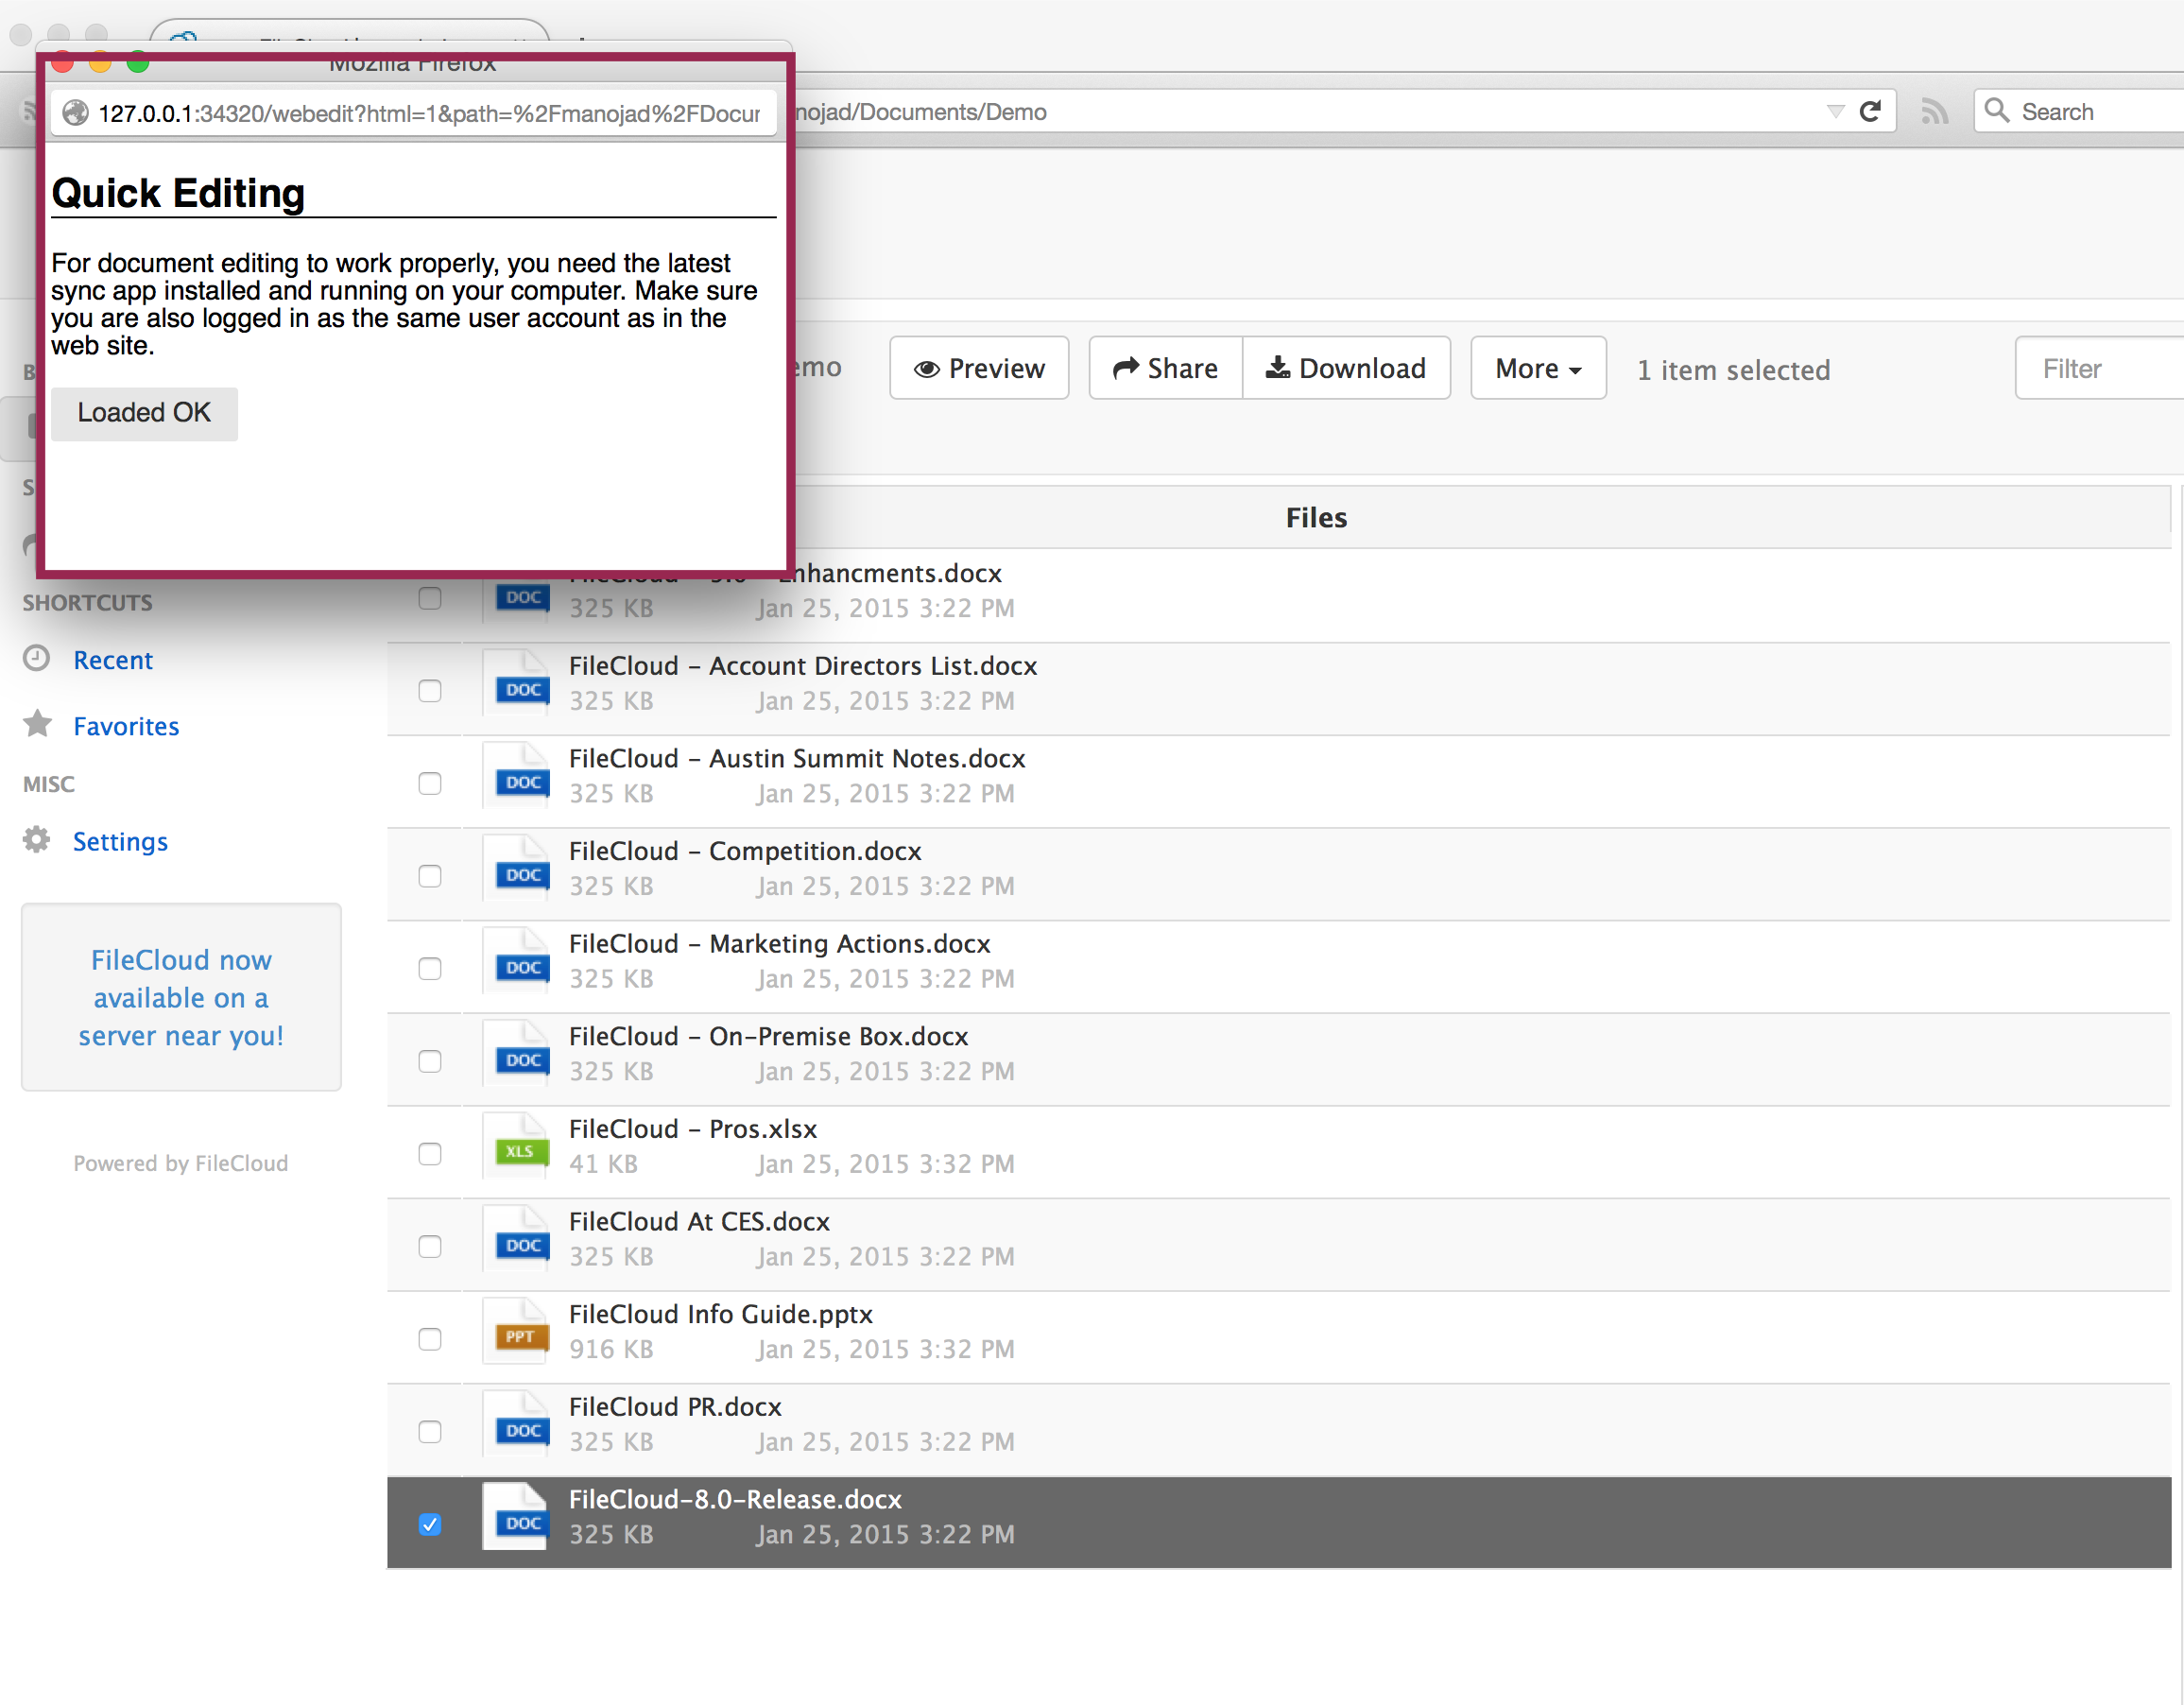
Task: Check the FileCloud At CES.docx checkbox
Action: click(430, 1246)
